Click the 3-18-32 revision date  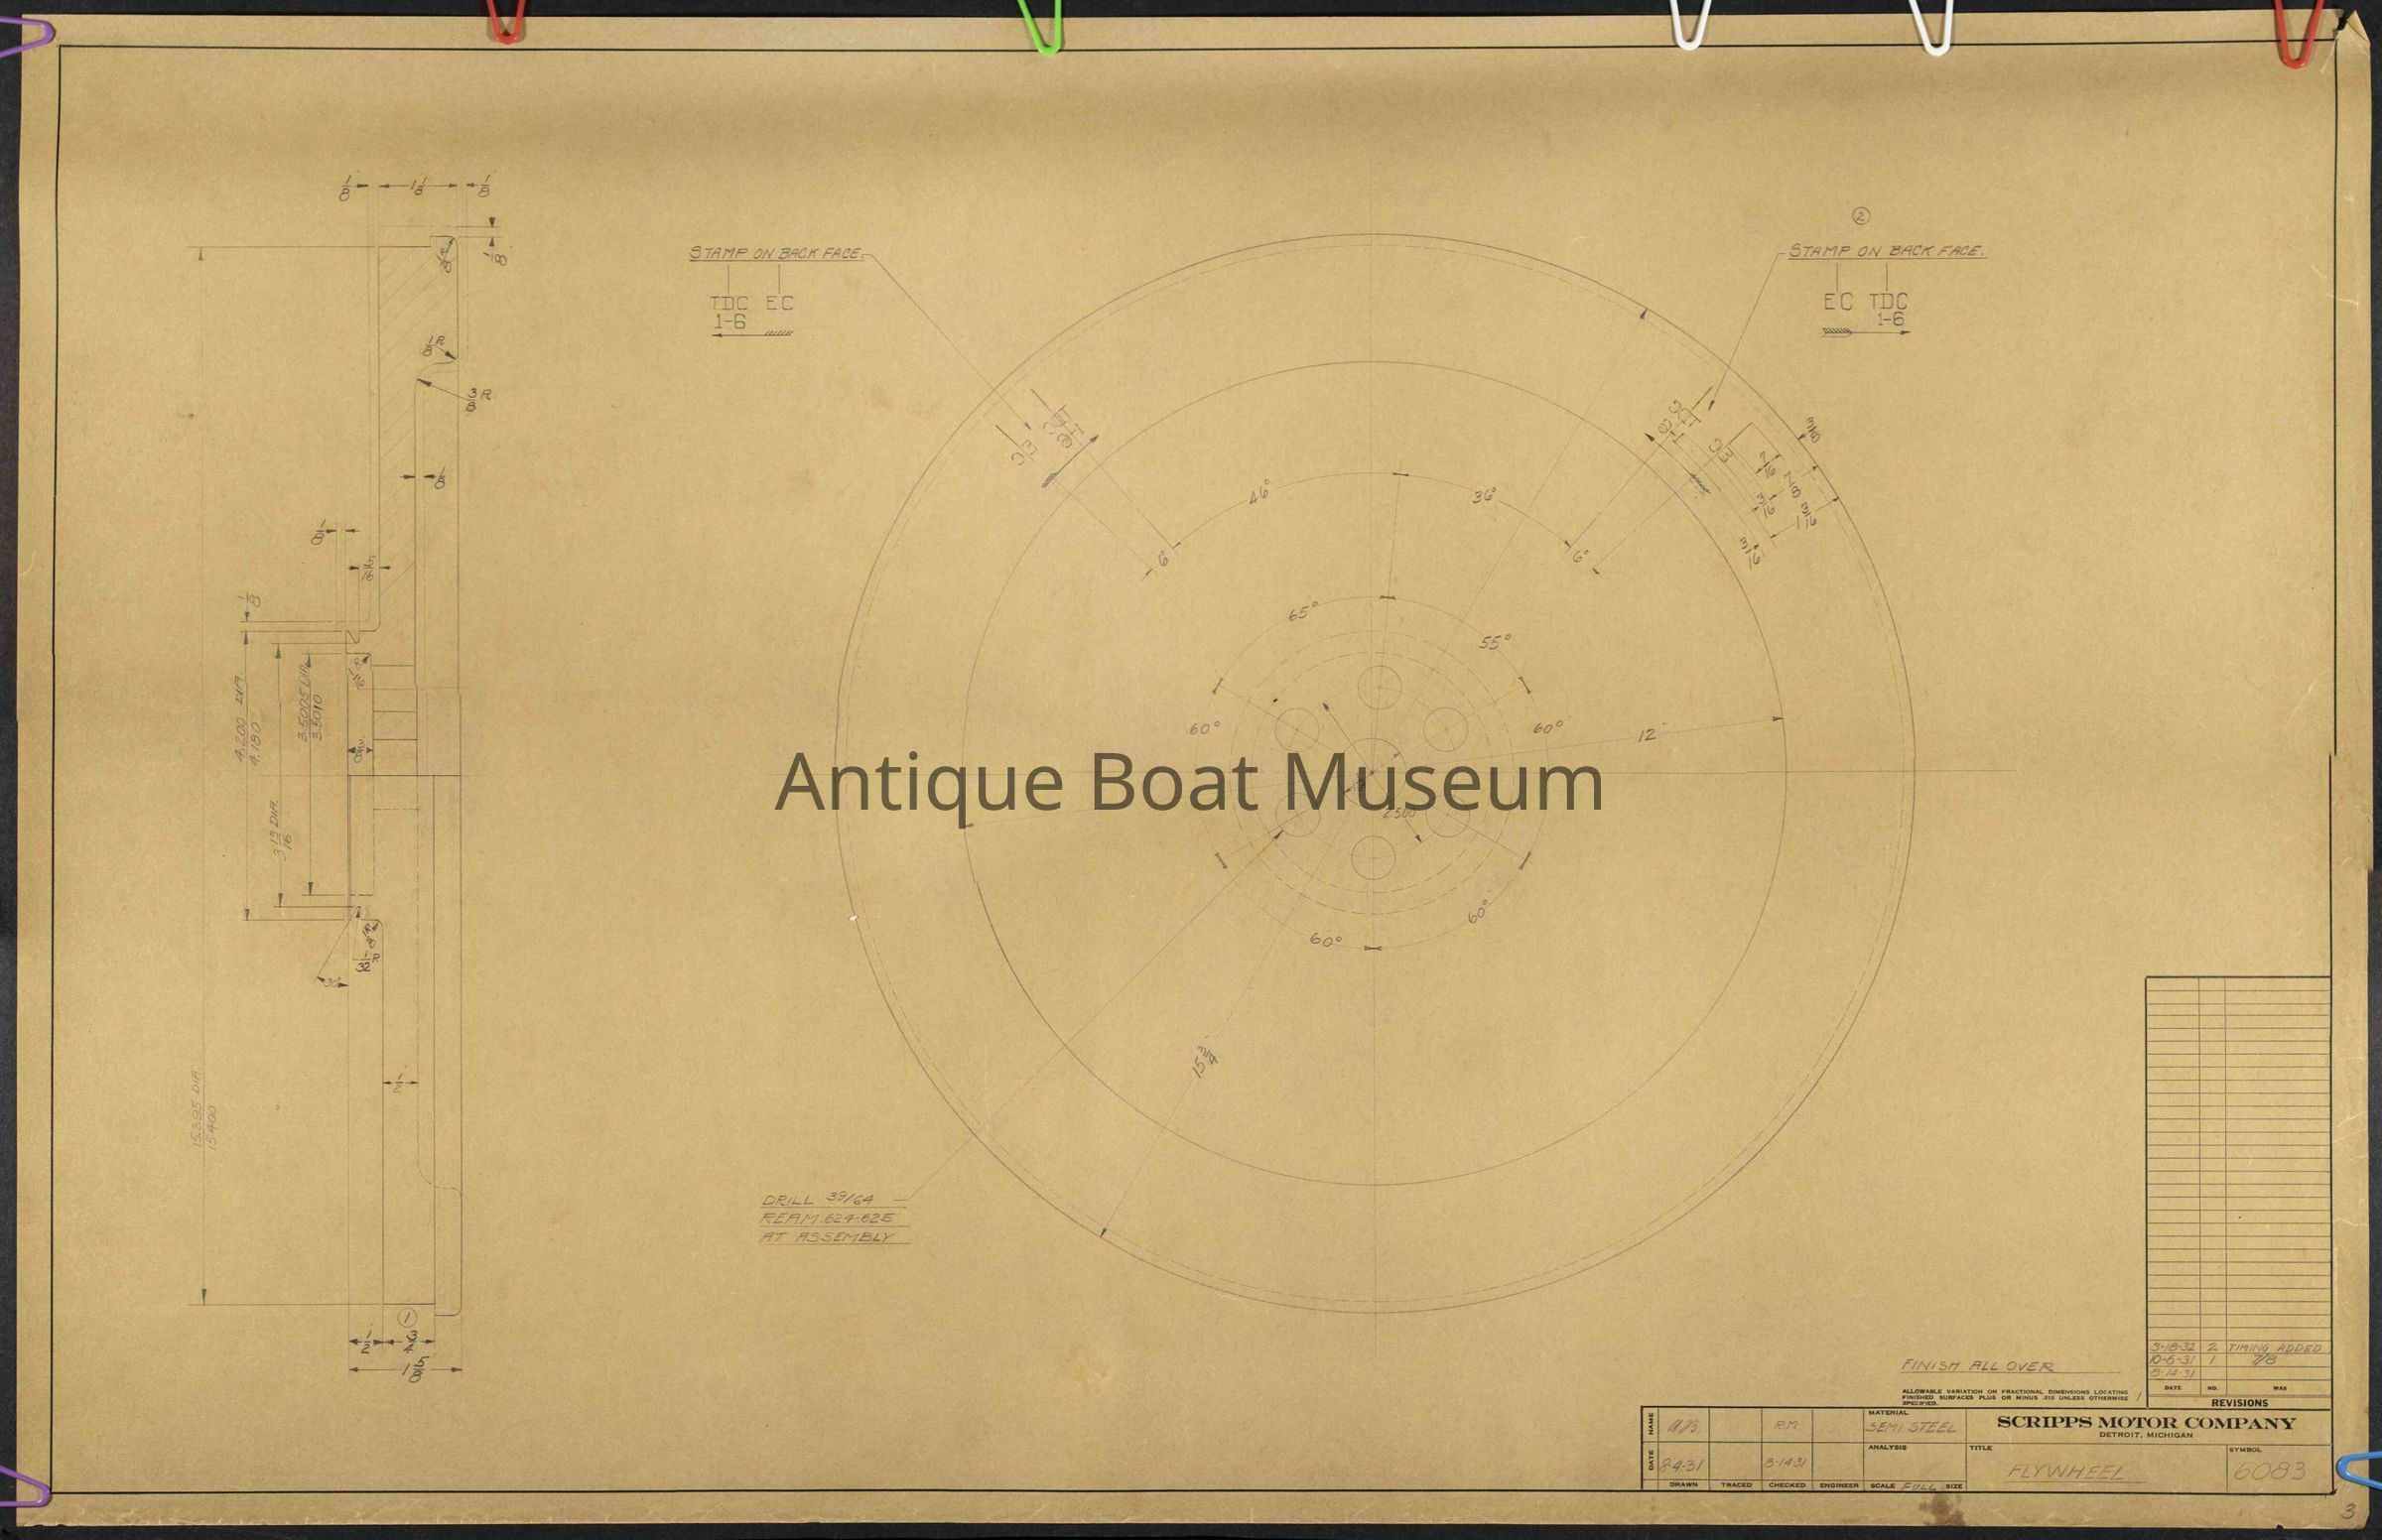tap(2171, 1348)
